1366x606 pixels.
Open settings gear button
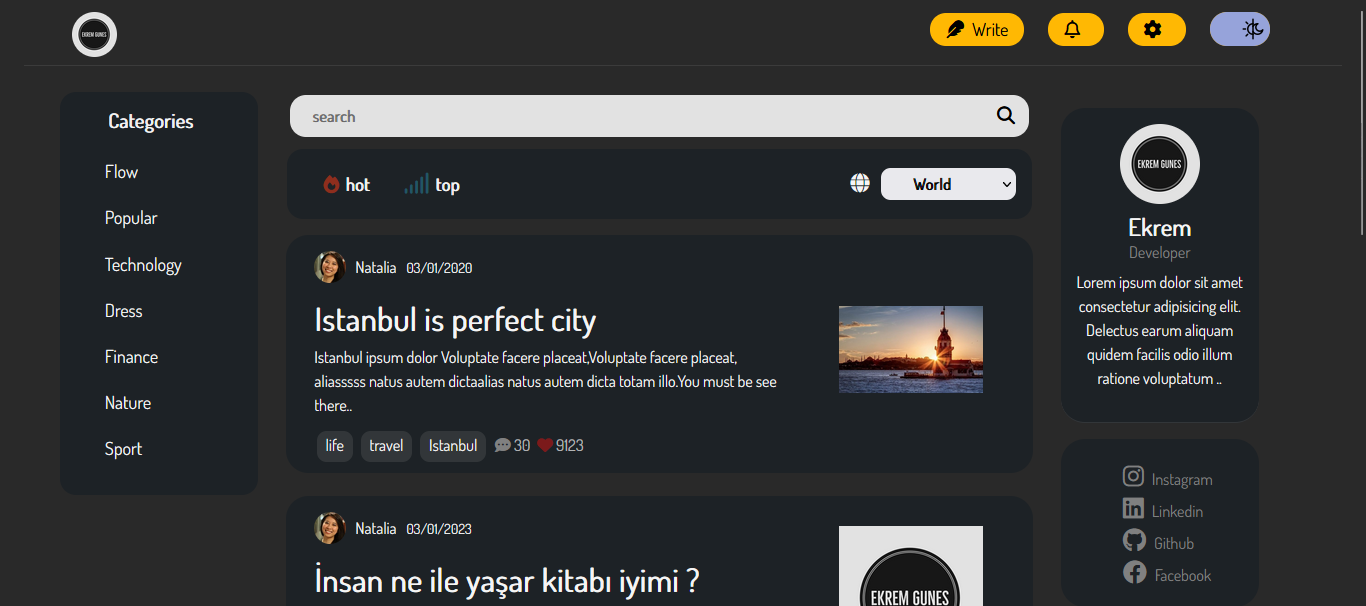pos(1156,30)
